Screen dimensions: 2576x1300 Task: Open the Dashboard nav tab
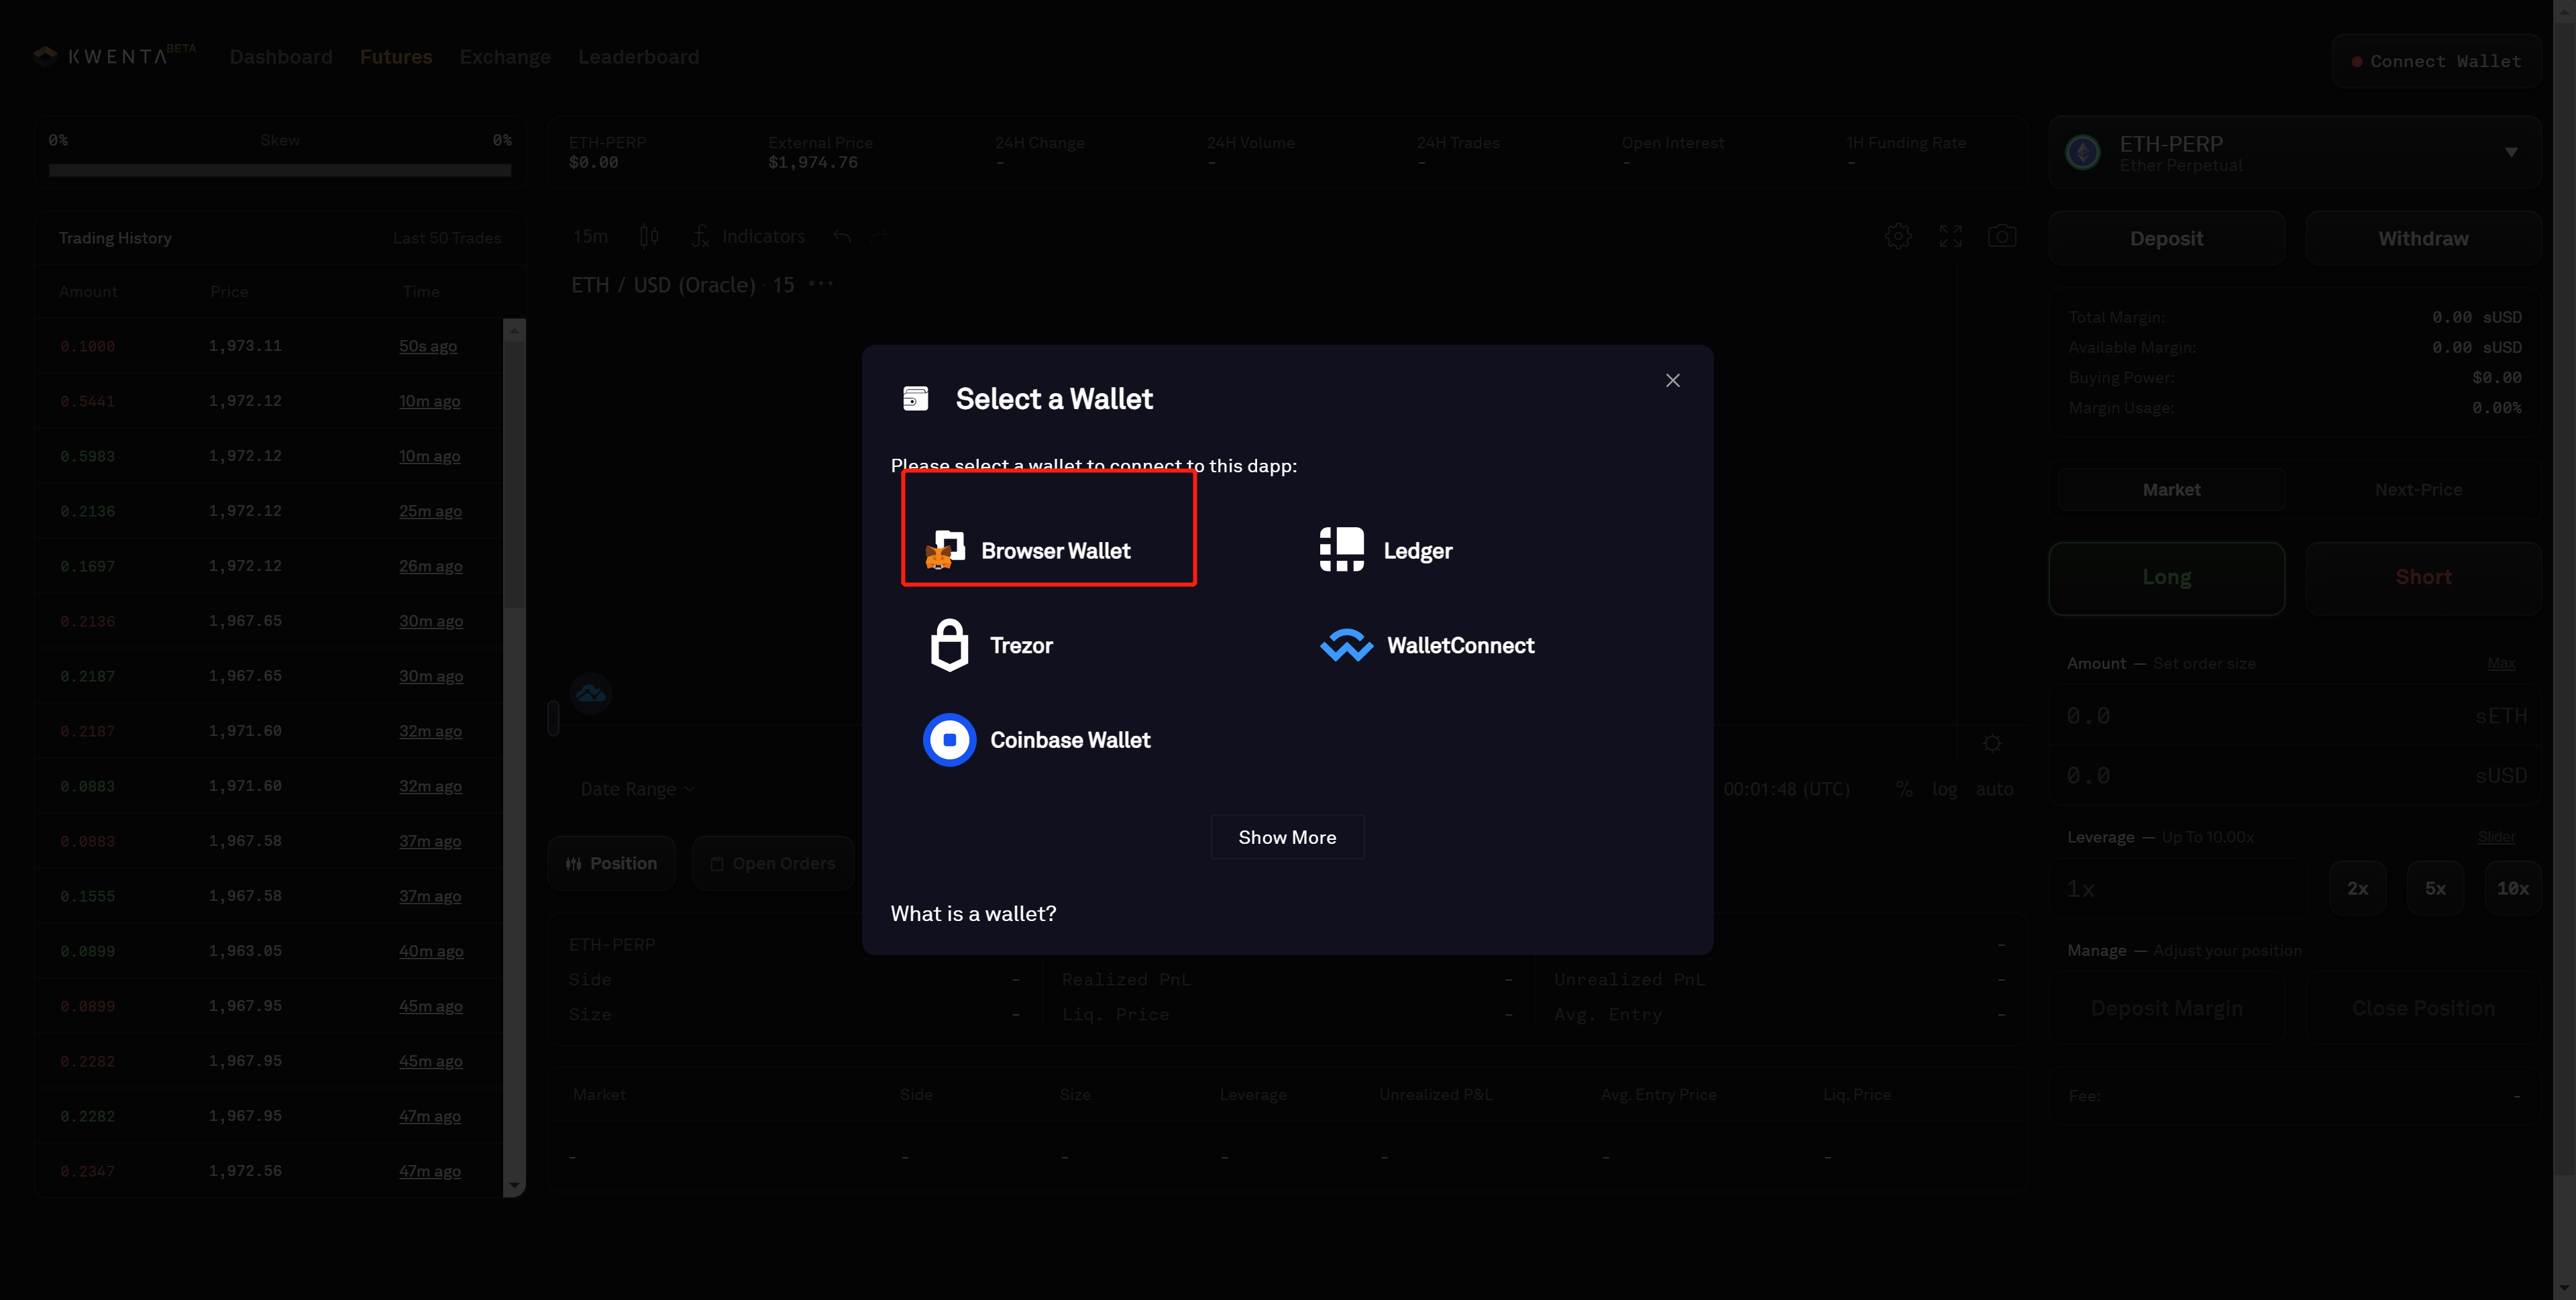pos(281,57)
